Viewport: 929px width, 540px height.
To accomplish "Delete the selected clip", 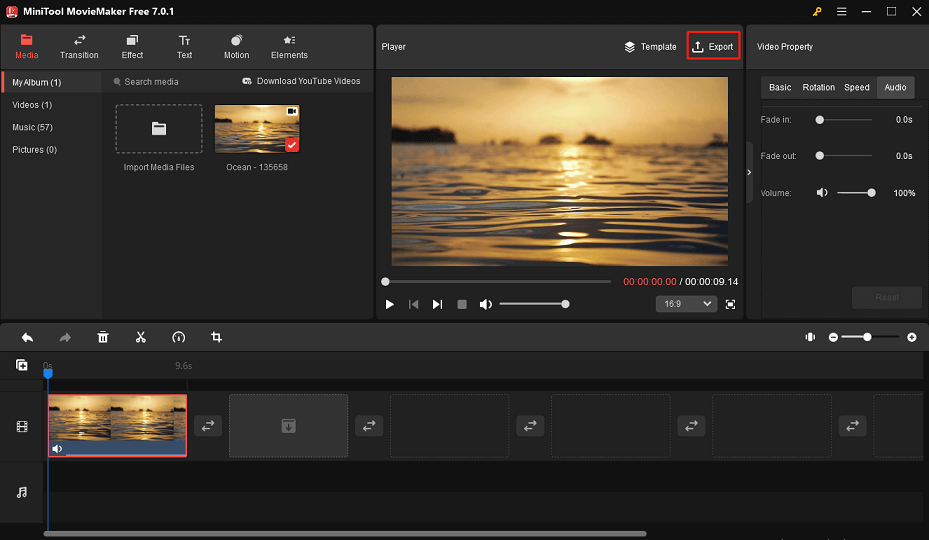I will coord(103,337).
